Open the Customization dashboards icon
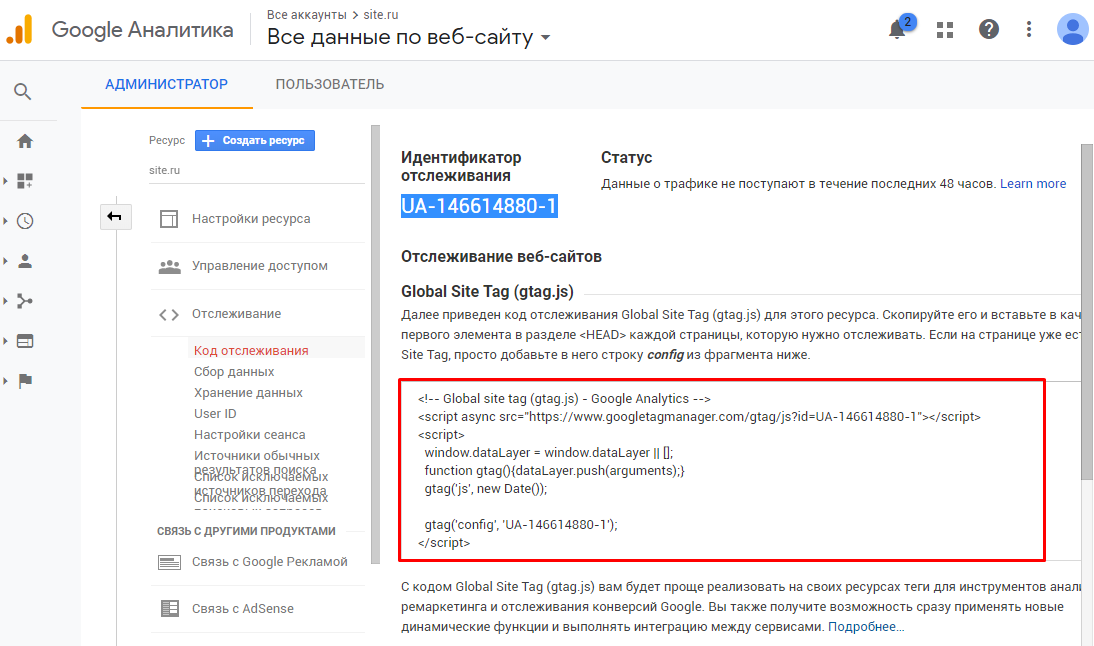 coord(25,181)
